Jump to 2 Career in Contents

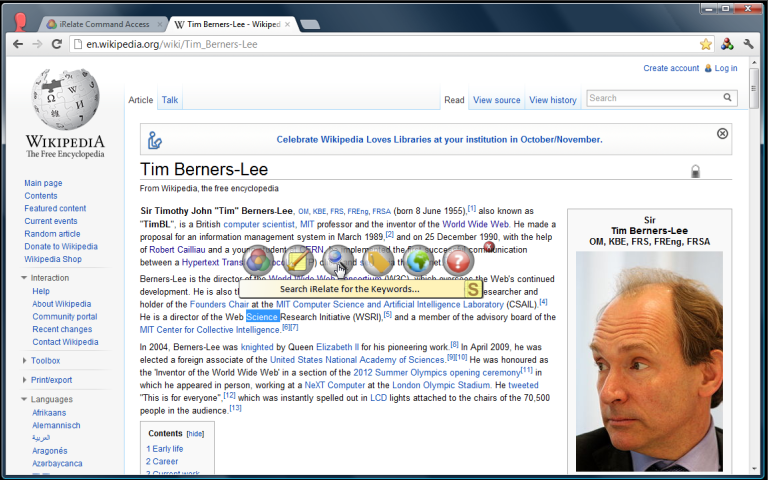(162, 461)
